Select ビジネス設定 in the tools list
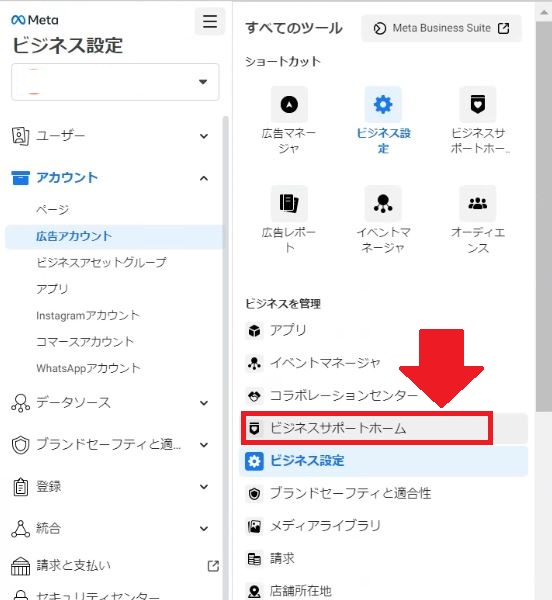The width and height of the screenshot is (552, 600). click(384, 461)
